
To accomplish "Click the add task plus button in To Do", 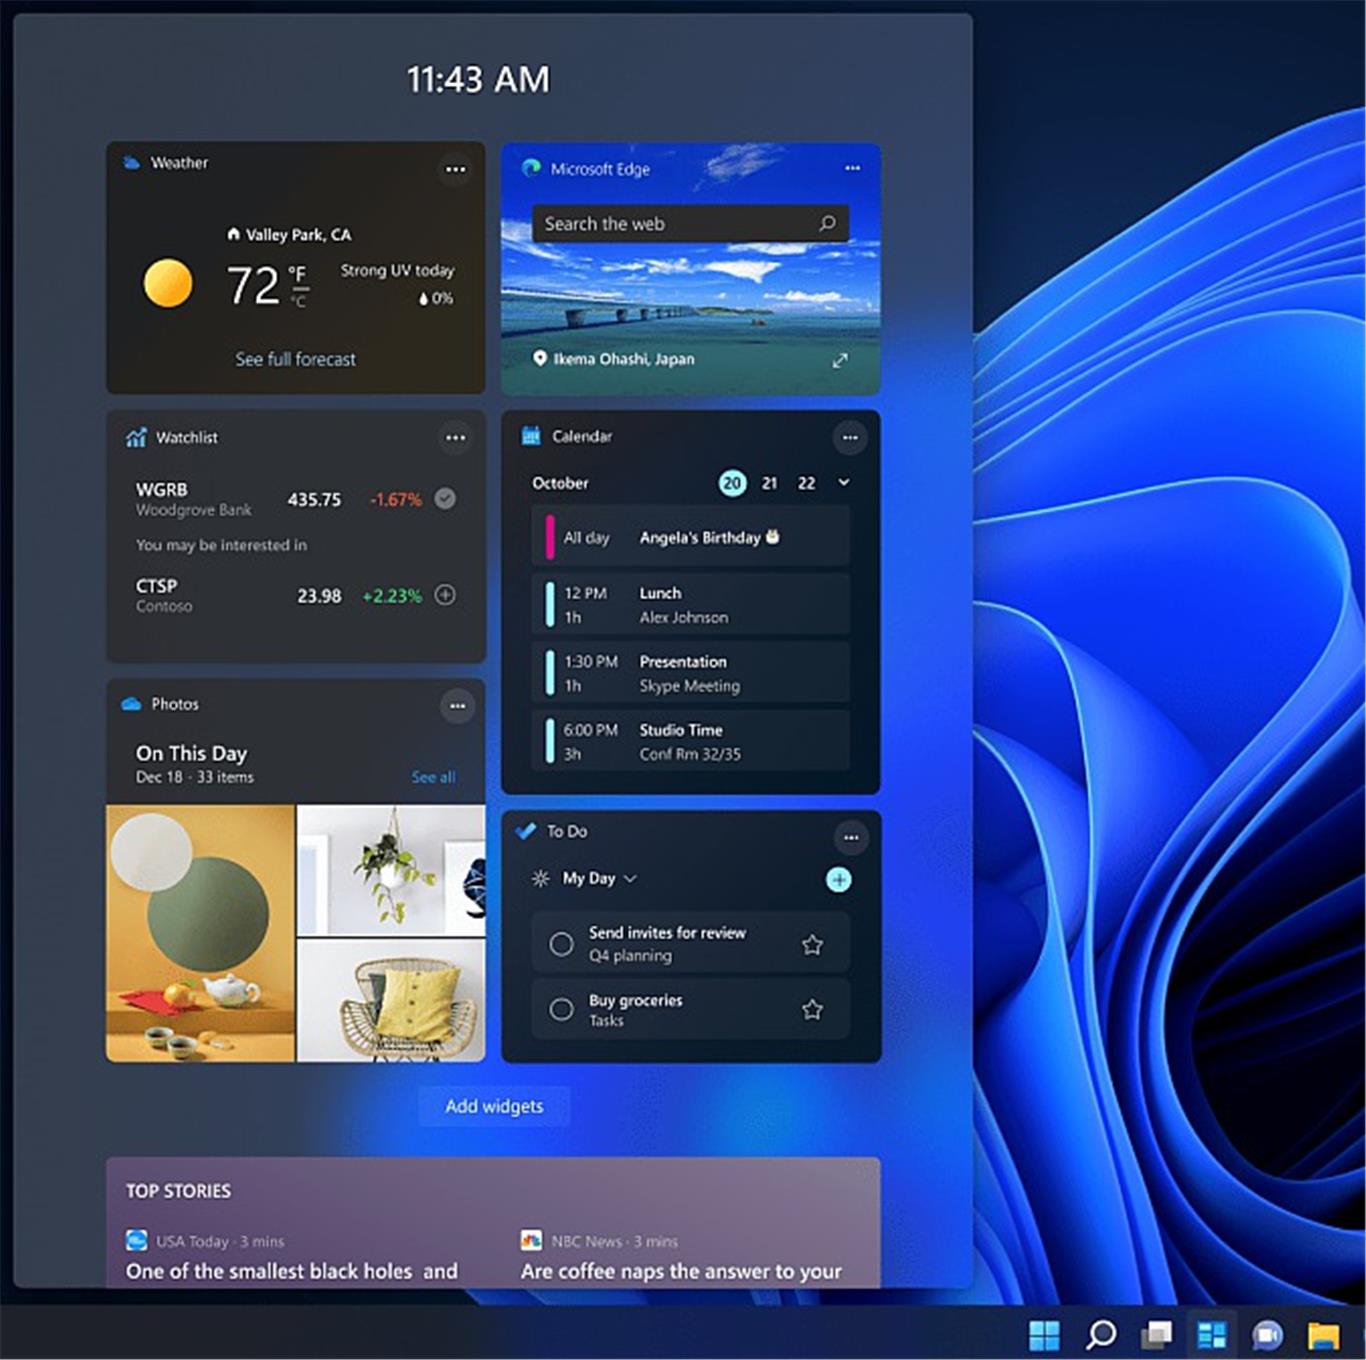I will pos(838,879).
